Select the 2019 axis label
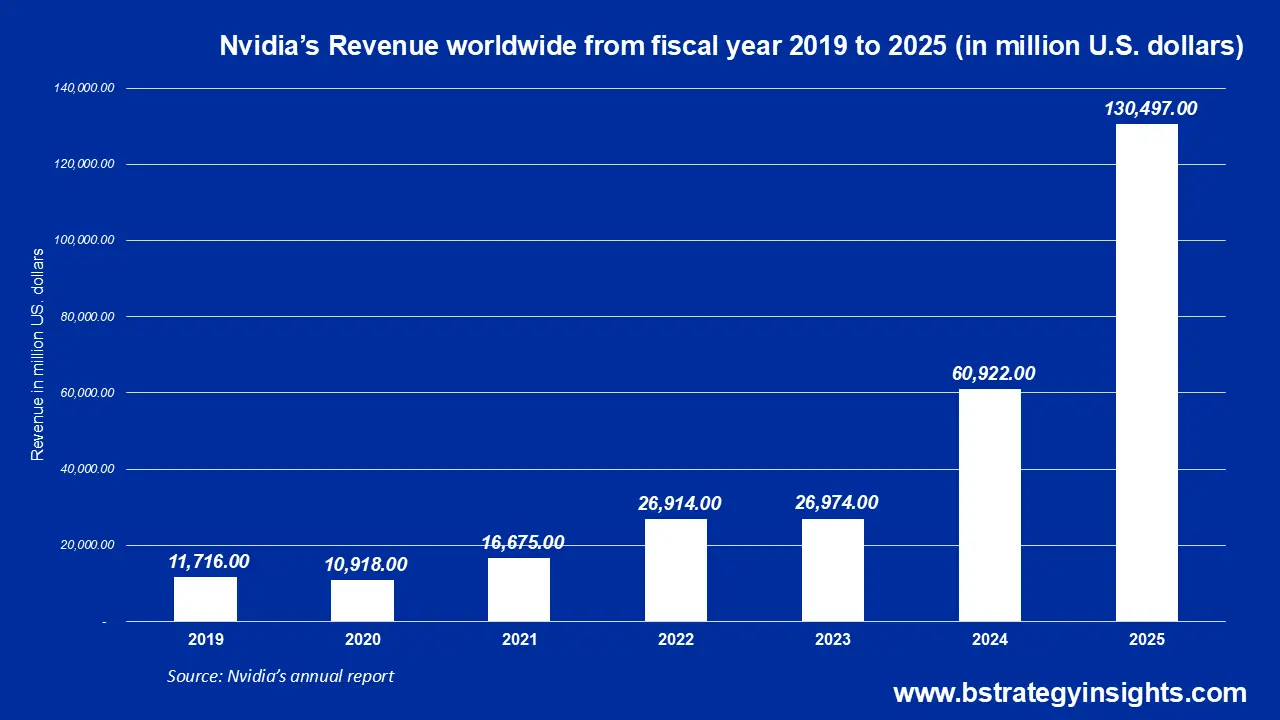Image resolution: width=1280 pixels, height=720 pixels. (206, 640)
